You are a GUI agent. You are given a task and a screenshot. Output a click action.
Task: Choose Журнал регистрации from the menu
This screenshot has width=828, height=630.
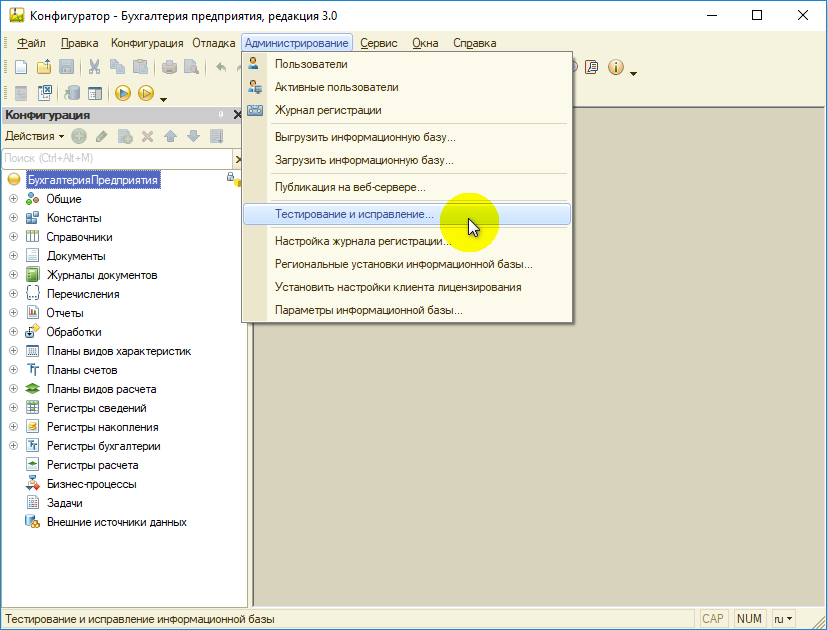click(x=328, y=110)
